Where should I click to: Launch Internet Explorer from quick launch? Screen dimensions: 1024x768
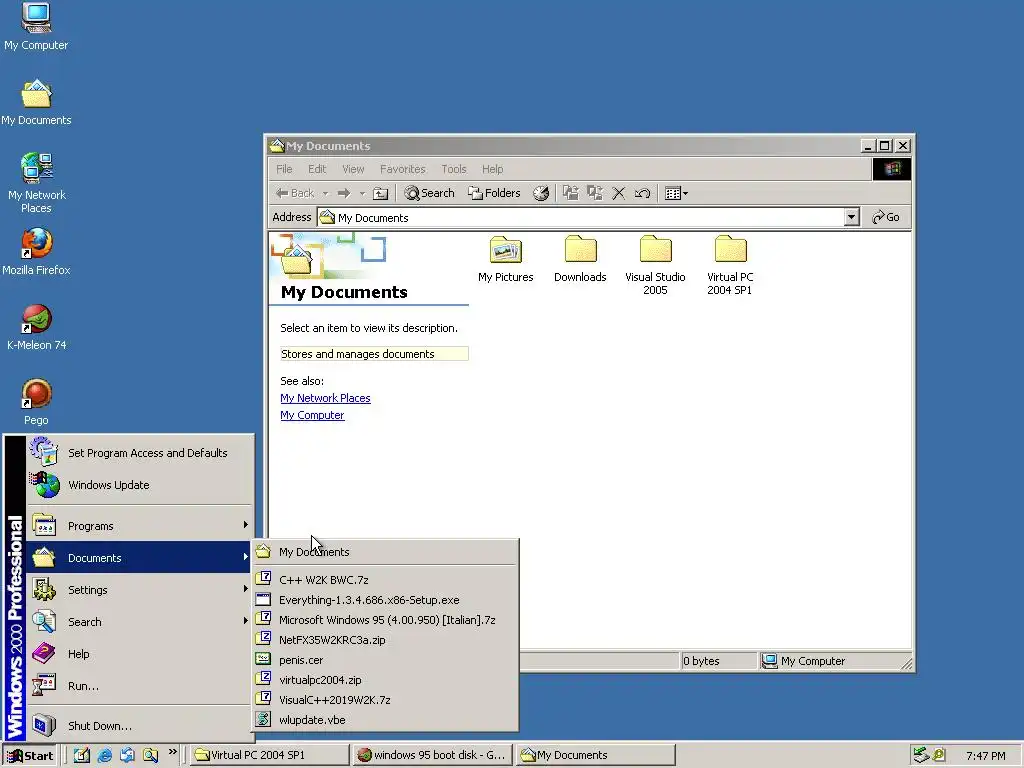tap(104, 755)
